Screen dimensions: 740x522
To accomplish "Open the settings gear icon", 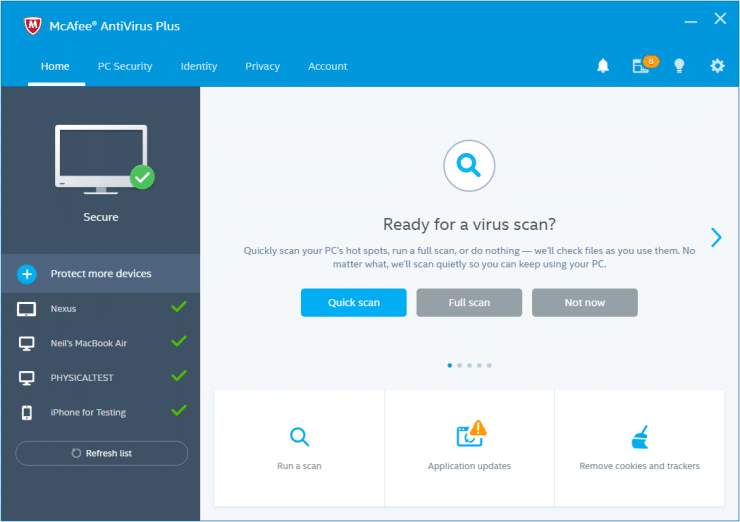I will 717,66.
